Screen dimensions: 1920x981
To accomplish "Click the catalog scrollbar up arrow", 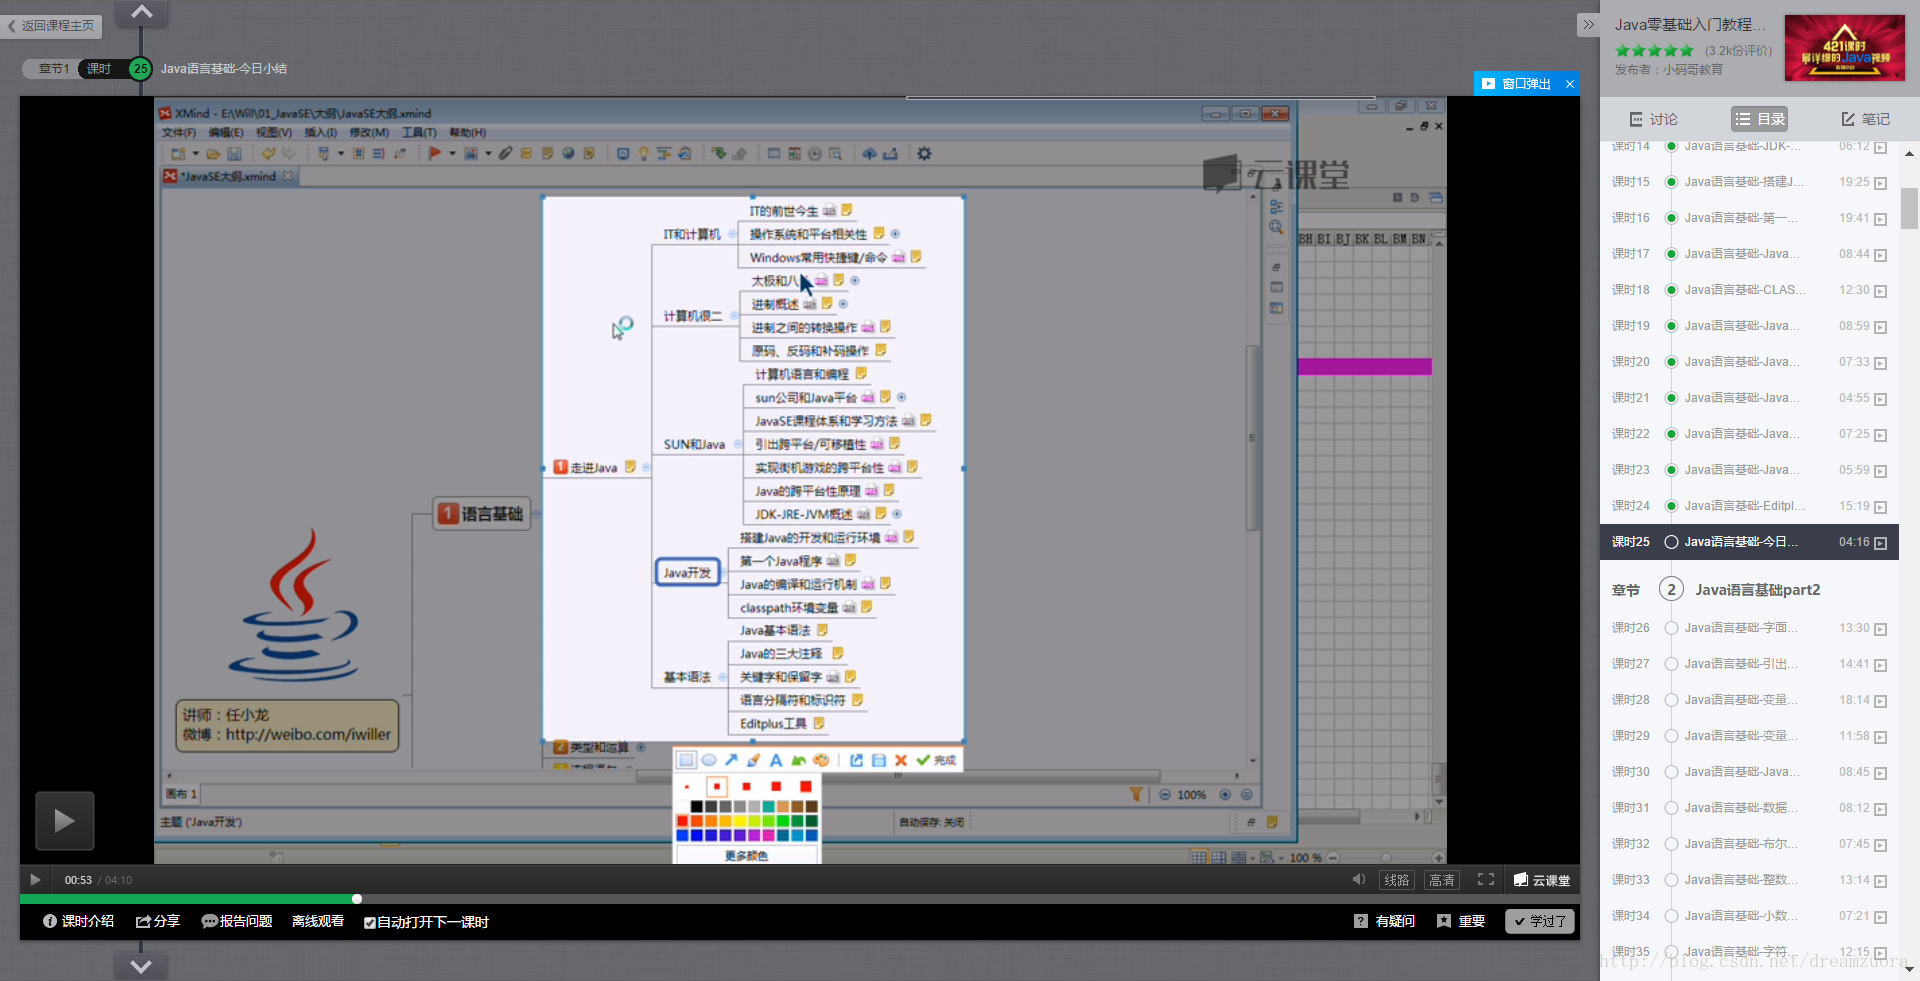I will 1909,153.
